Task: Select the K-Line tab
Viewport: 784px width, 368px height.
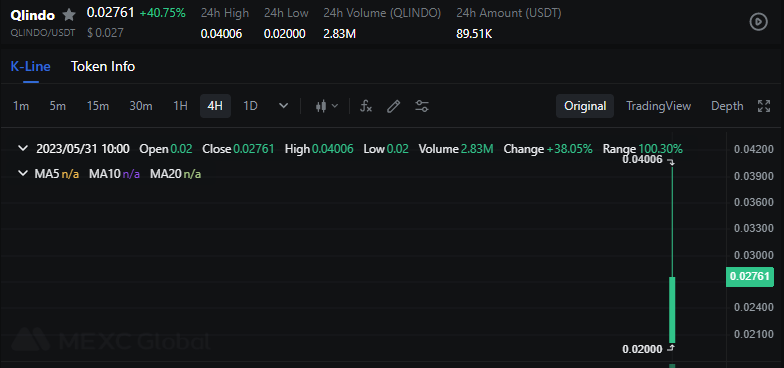Action: (30, 66)
